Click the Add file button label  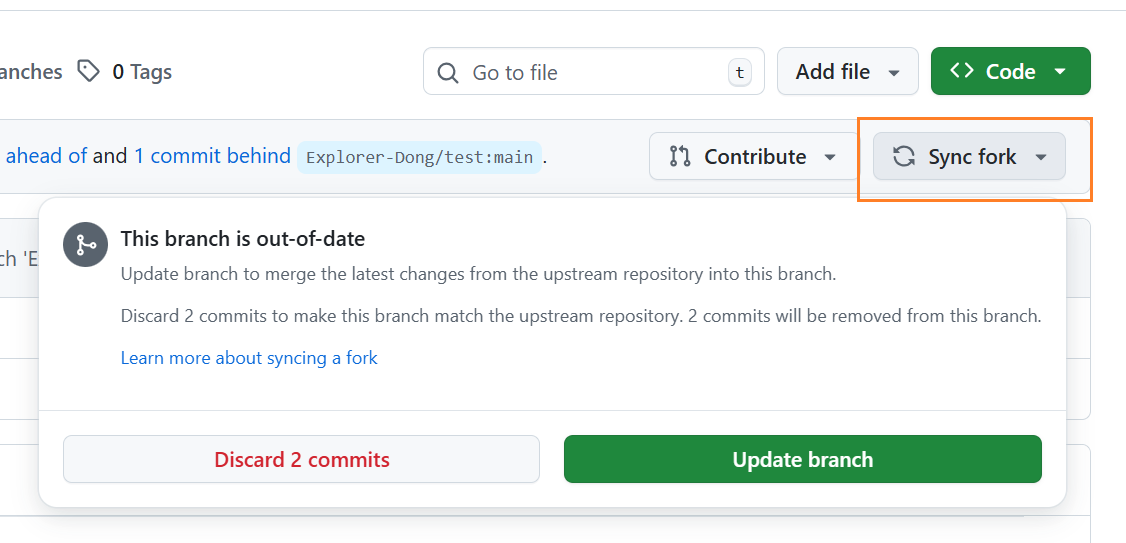click(832, 72)
